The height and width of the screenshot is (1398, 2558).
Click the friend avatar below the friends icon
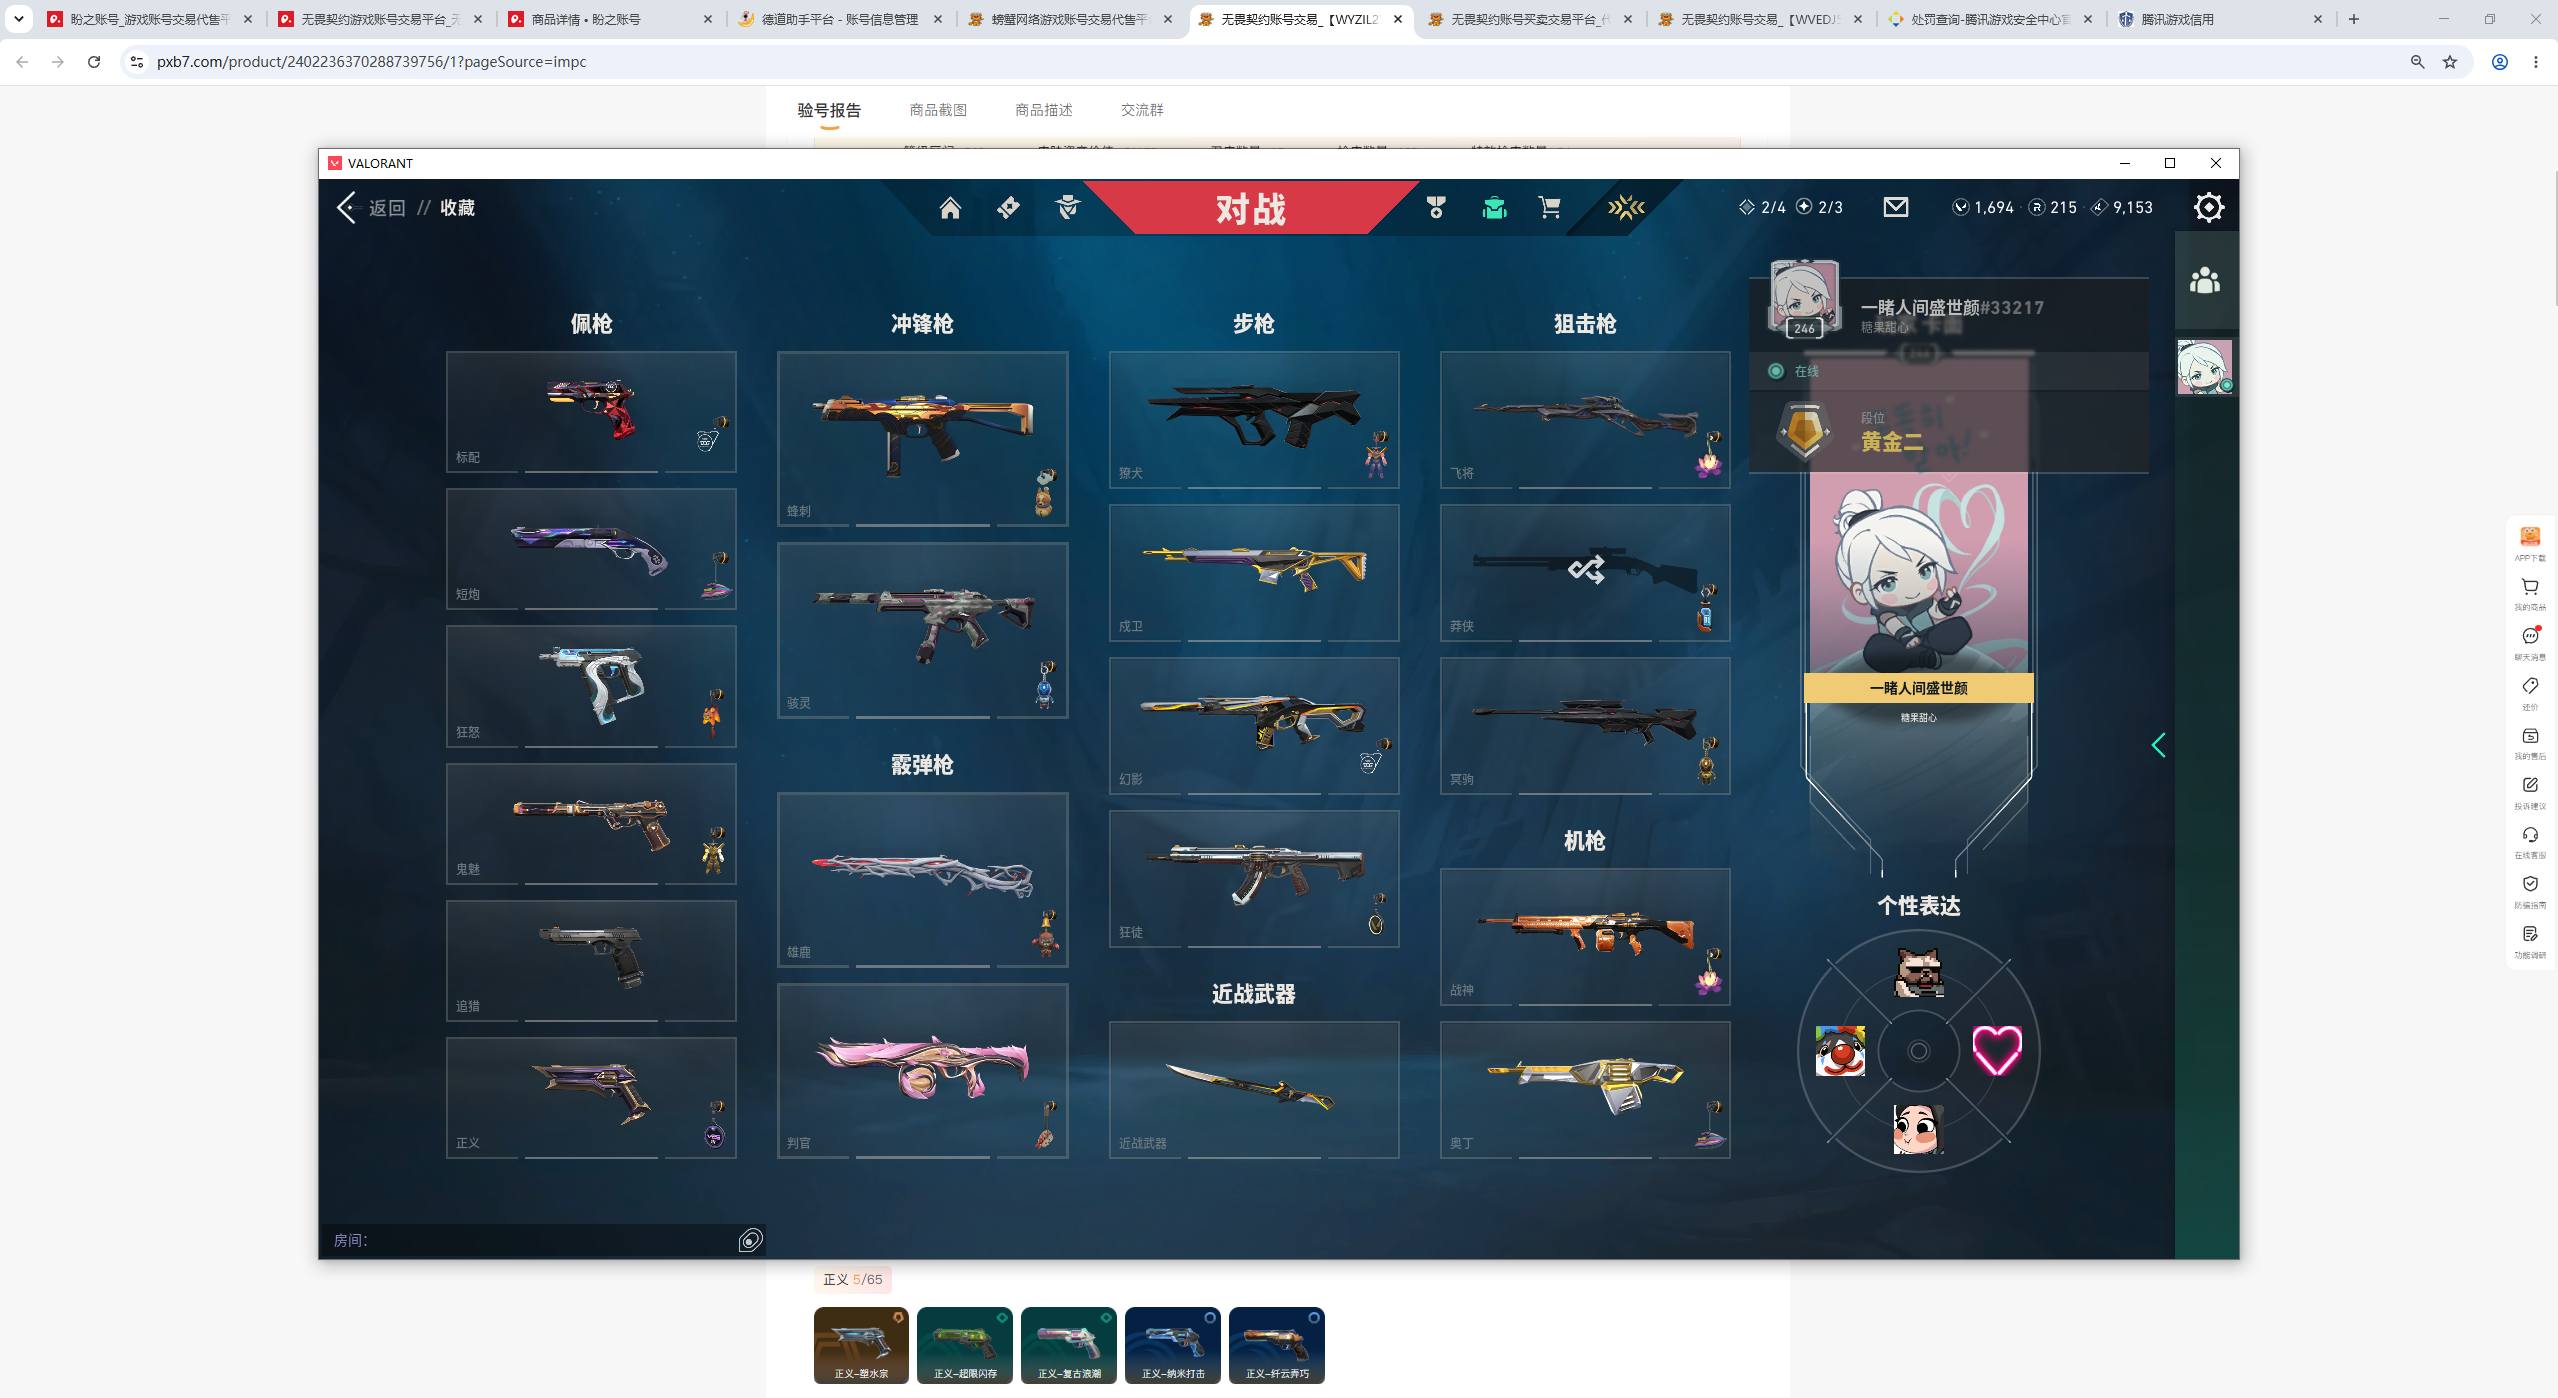[x=2204, y=366]
